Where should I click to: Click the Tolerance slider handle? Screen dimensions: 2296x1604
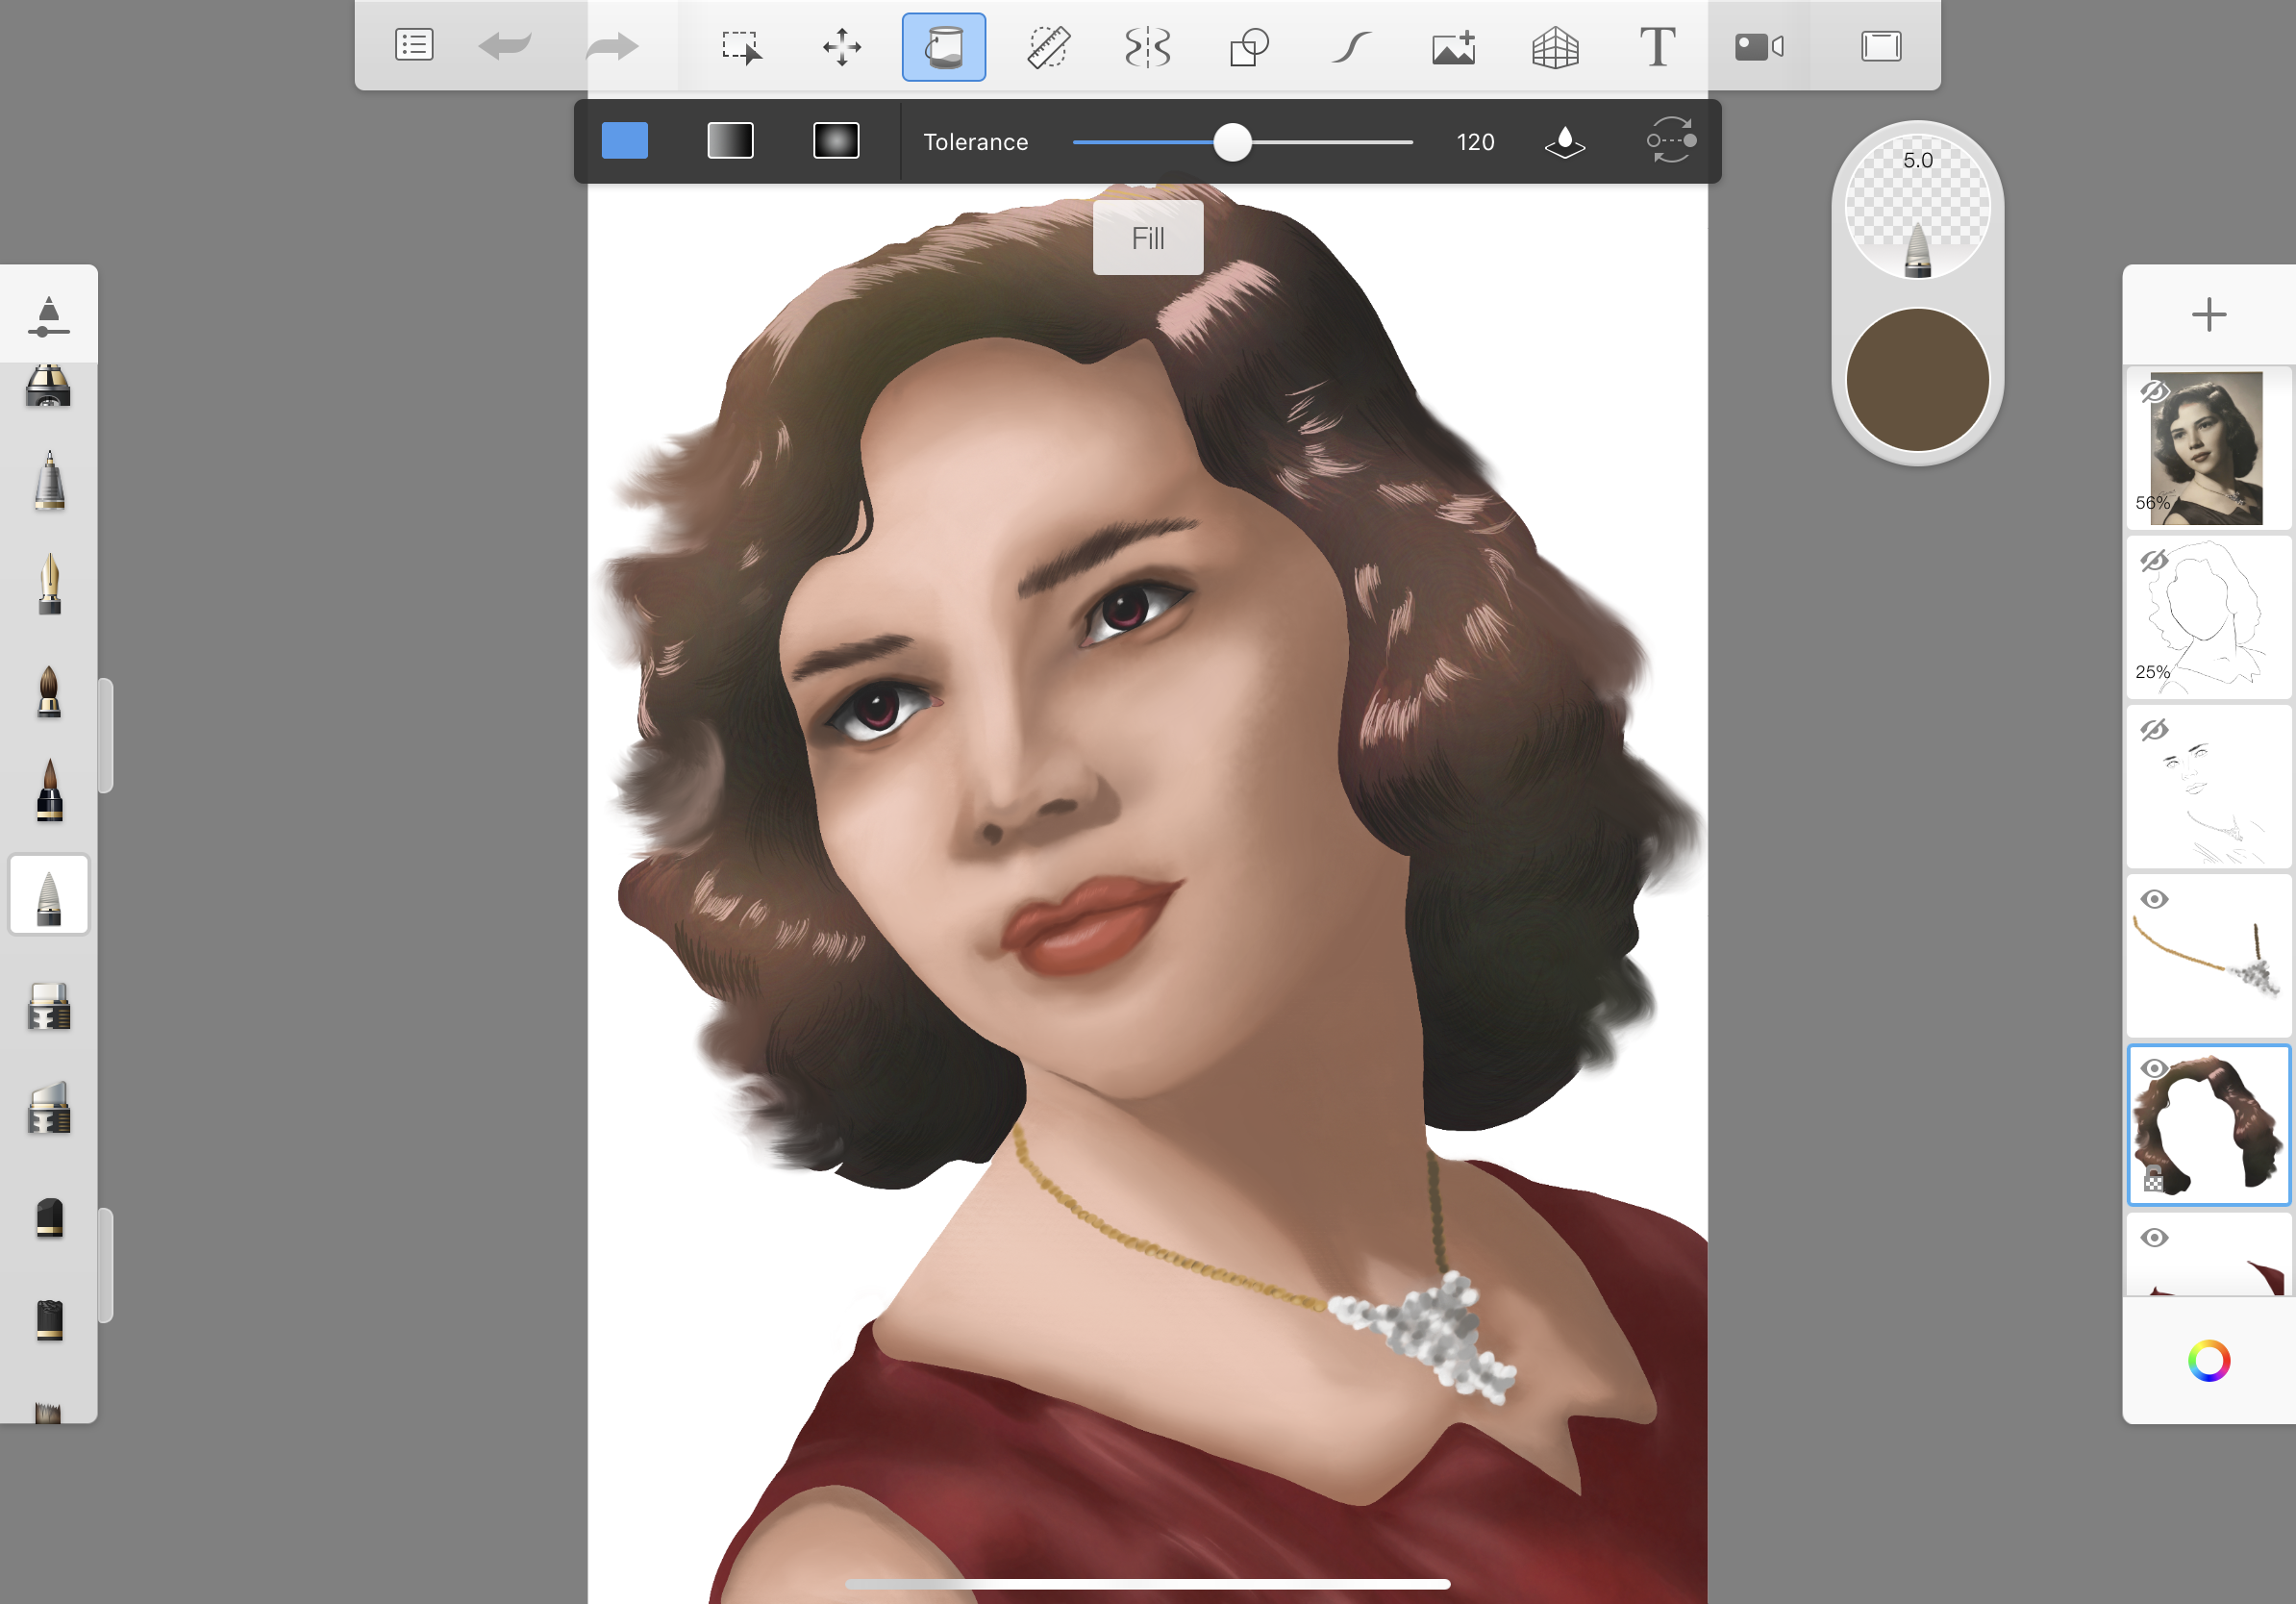coord(1233,144)
